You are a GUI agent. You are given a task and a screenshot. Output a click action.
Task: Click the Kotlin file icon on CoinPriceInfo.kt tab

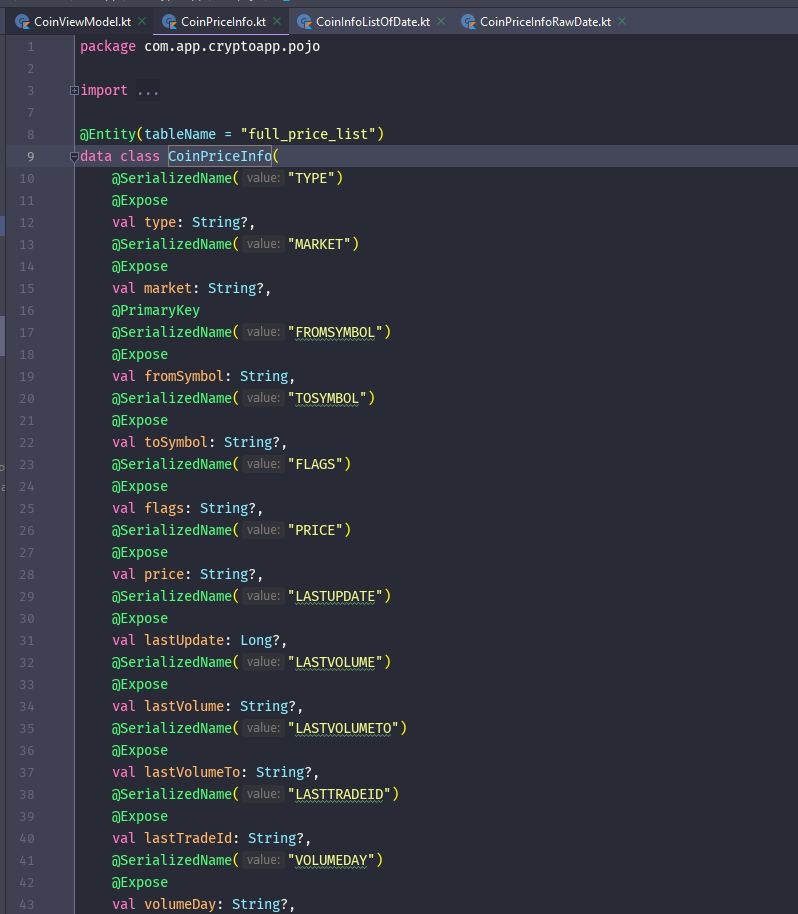(x=170, y=22)
